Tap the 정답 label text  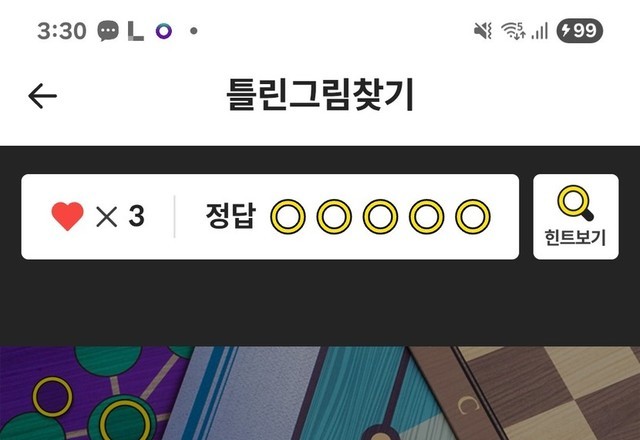tap(231, 216)
